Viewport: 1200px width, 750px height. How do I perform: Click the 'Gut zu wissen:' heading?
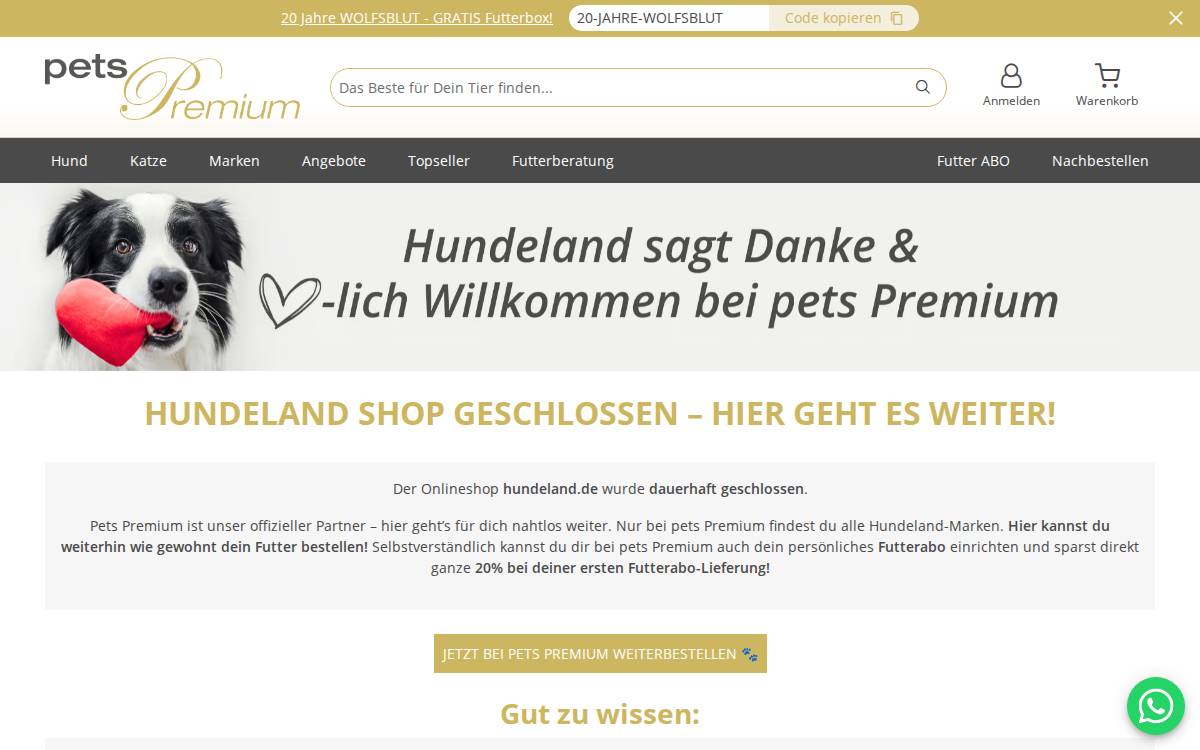[600, 714]
